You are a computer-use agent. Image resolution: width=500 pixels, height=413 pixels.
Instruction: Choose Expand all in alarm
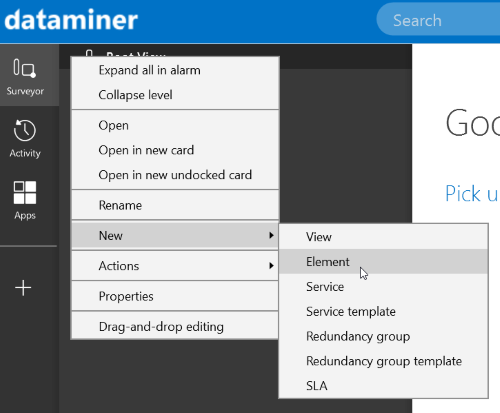pos(175,70)
